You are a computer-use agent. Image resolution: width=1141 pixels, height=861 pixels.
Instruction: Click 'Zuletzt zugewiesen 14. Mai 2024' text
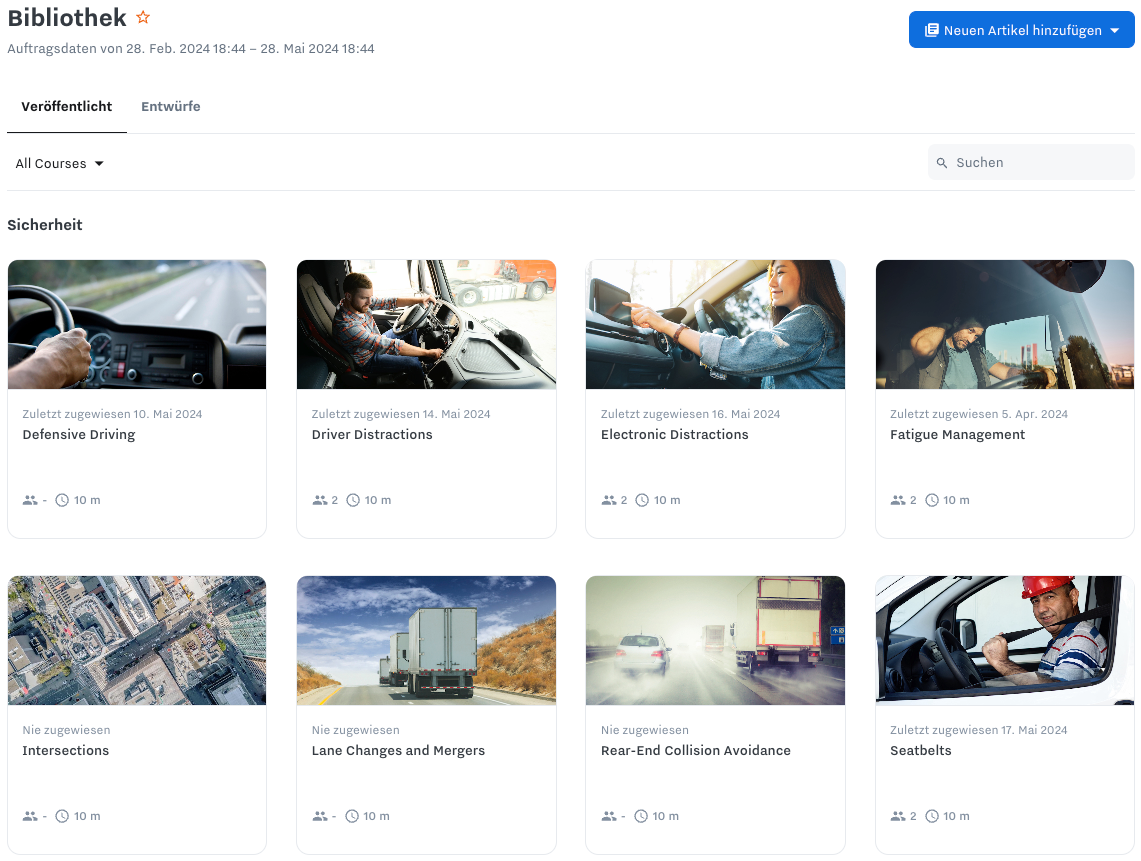point(401,414)
